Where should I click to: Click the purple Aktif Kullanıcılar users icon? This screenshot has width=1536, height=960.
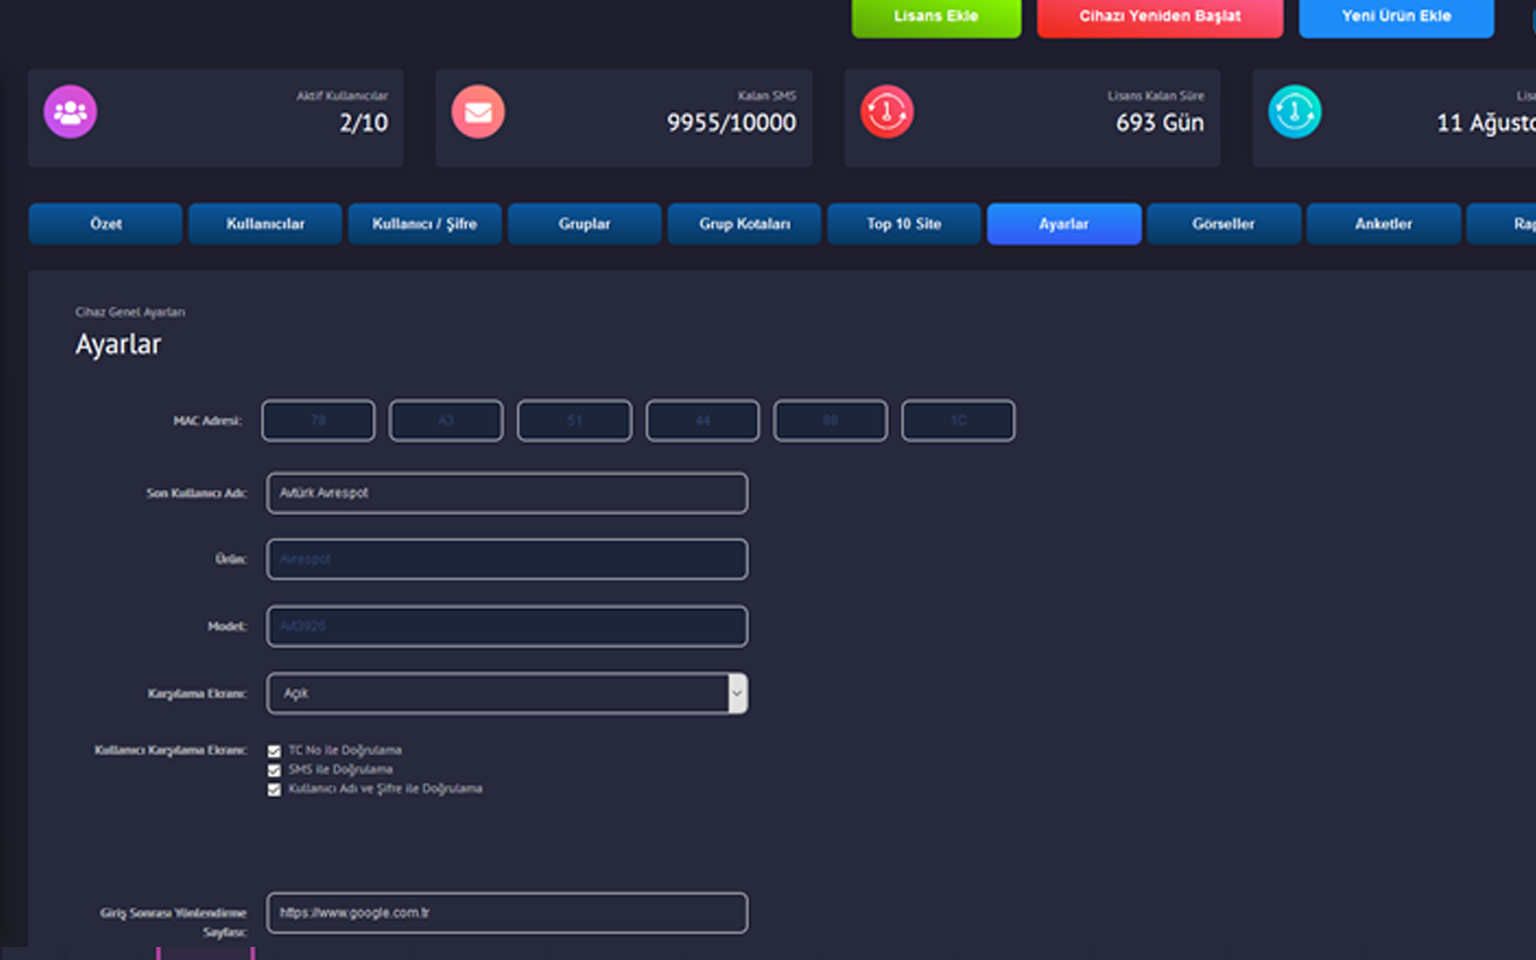point(70,112)
